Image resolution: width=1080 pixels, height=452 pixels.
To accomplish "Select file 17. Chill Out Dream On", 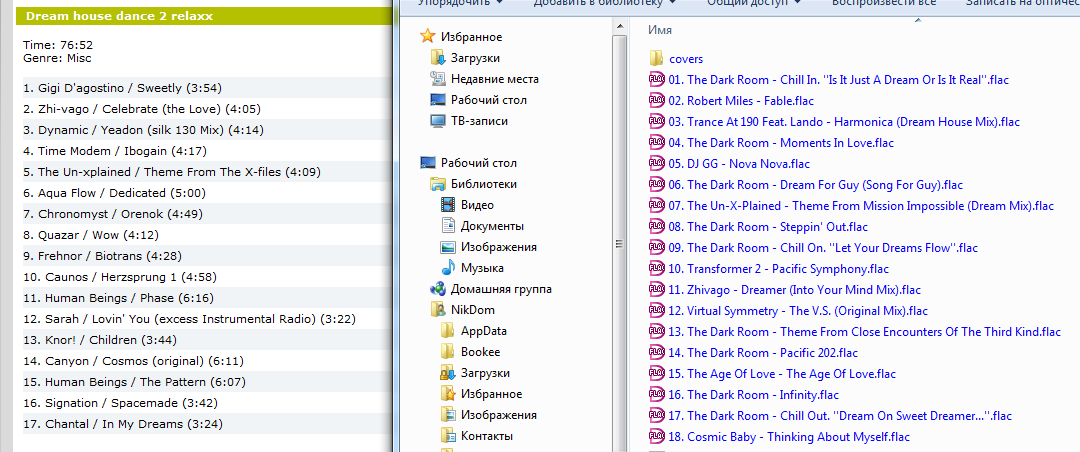I will [x=840, y=416].
